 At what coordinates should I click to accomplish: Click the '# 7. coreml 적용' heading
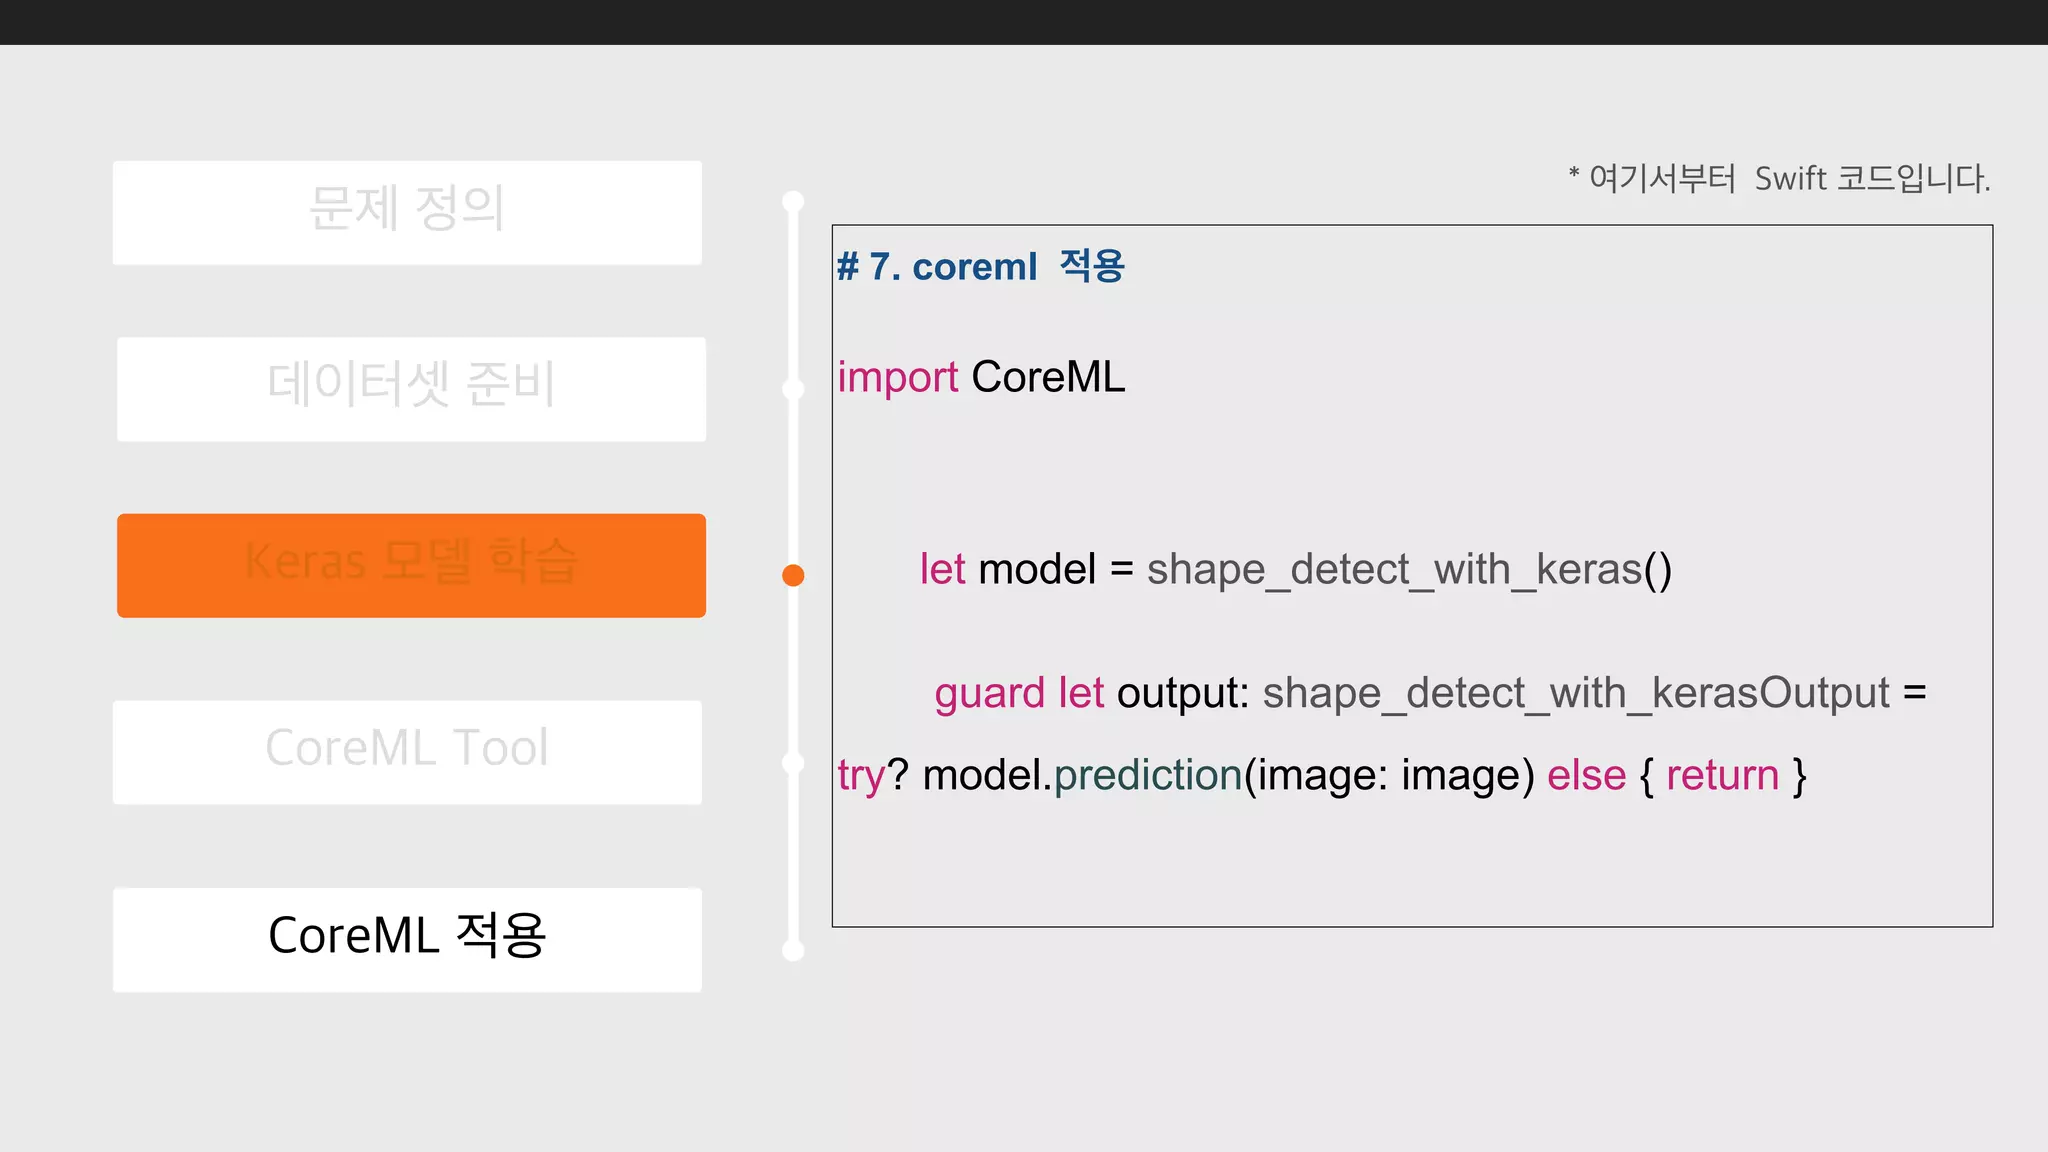click(981, 266)
